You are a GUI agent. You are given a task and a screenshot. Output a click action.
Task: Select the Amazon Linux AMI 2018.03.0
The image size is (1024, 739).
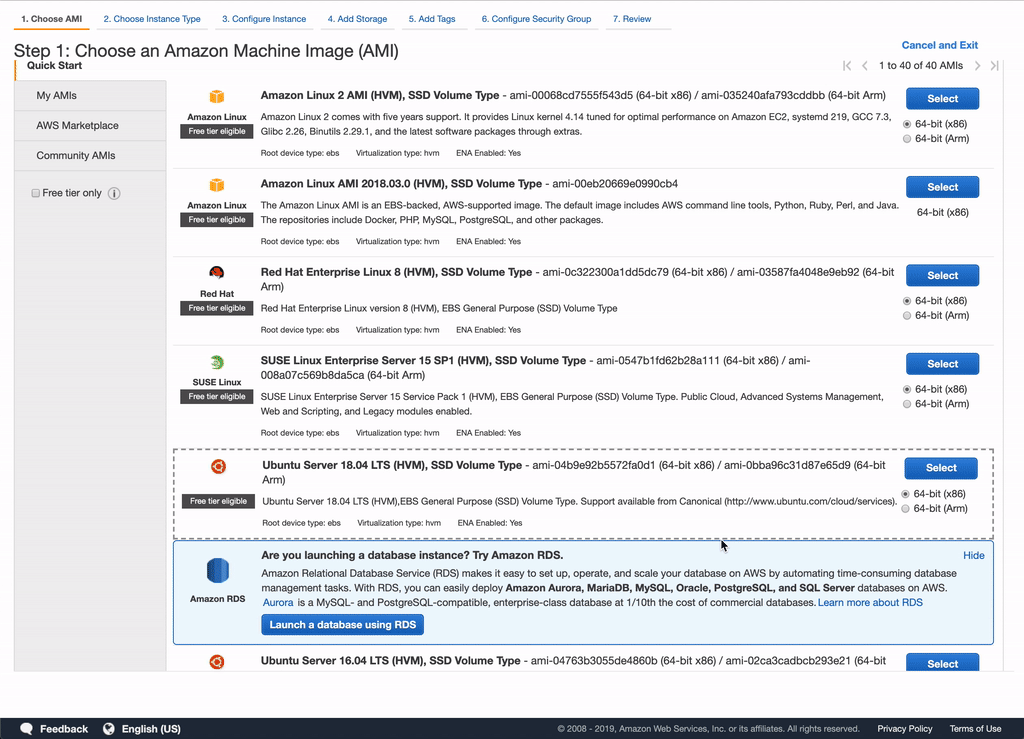click(x=942, y=187)
